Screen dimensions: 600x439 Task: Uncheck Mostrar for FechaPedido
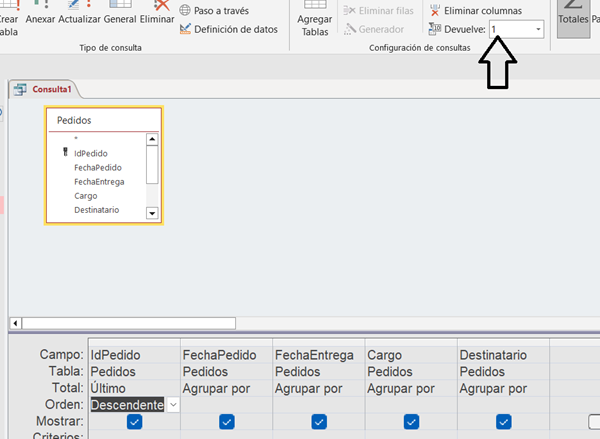pos(227,422)
